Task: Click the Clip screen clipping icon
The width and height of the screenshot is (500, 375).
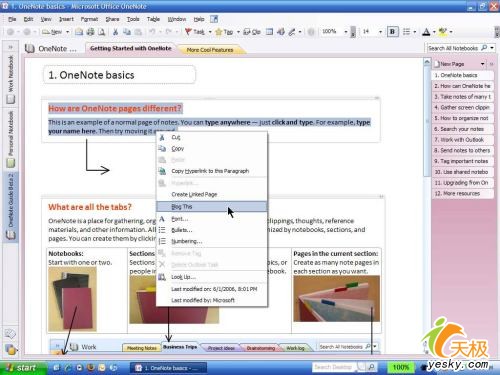Action: click(x=247, y=32)
